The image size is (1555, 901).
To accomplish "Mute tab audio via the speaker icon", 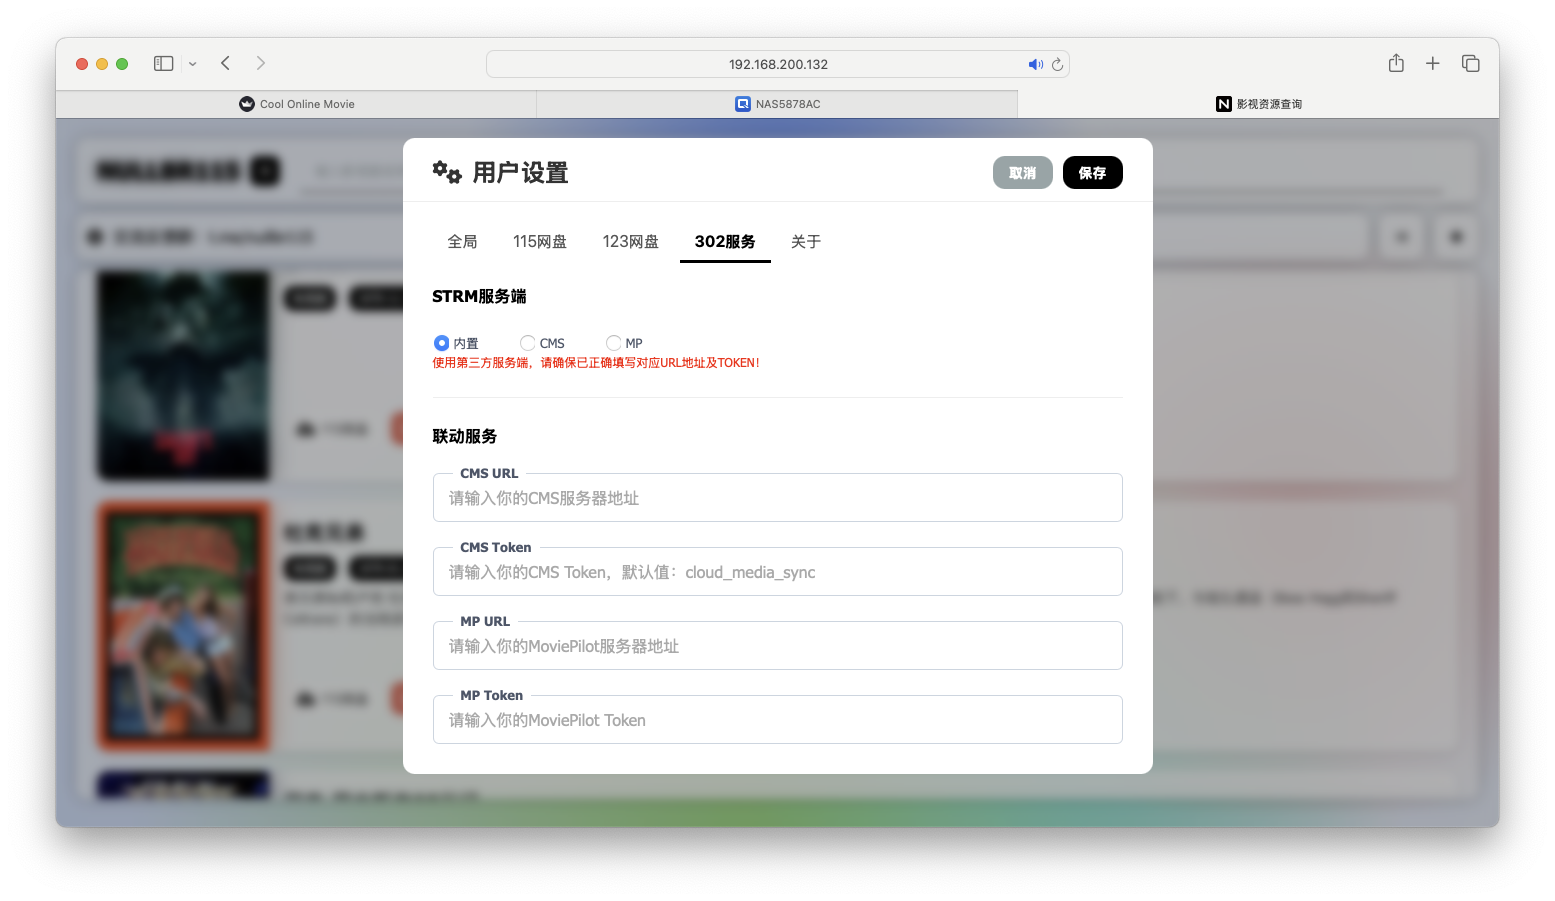I will (1036, 64).
